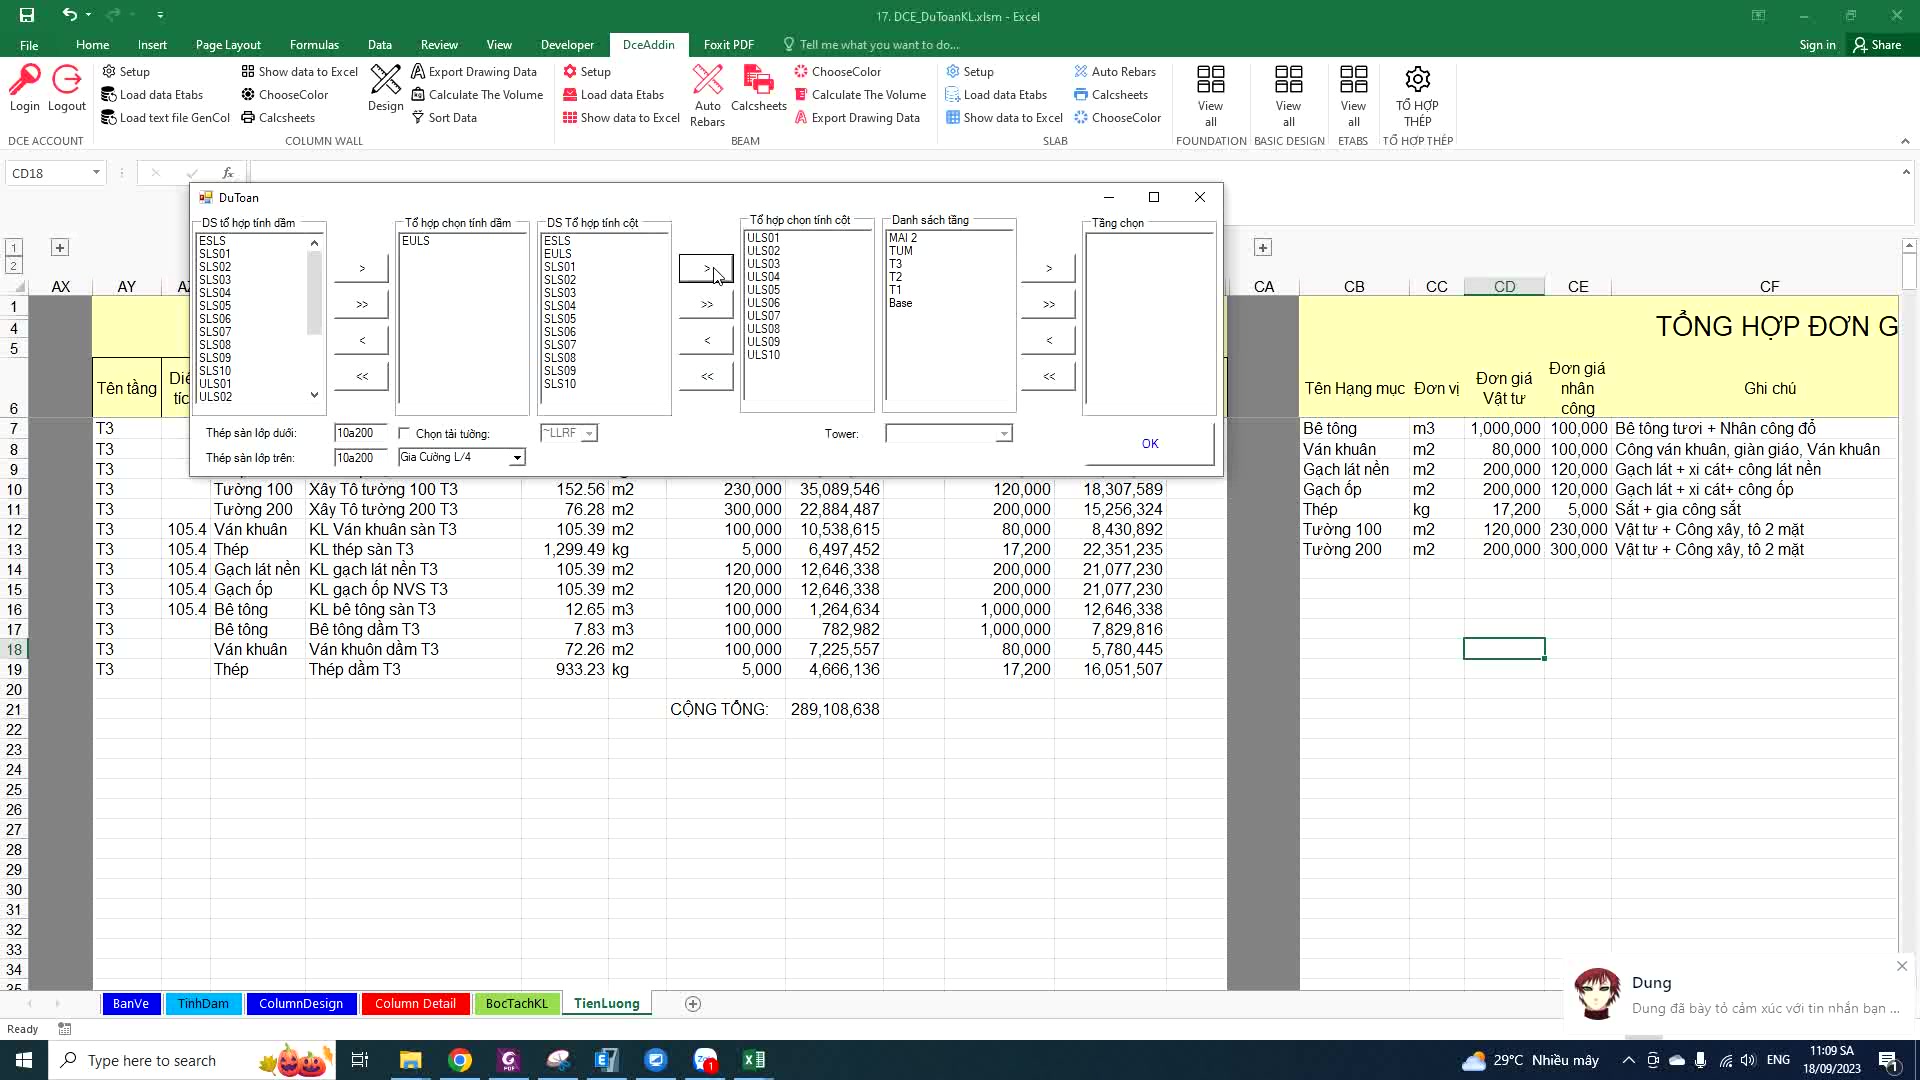Click move-all >> button for dầm combinations

point(362,304)
